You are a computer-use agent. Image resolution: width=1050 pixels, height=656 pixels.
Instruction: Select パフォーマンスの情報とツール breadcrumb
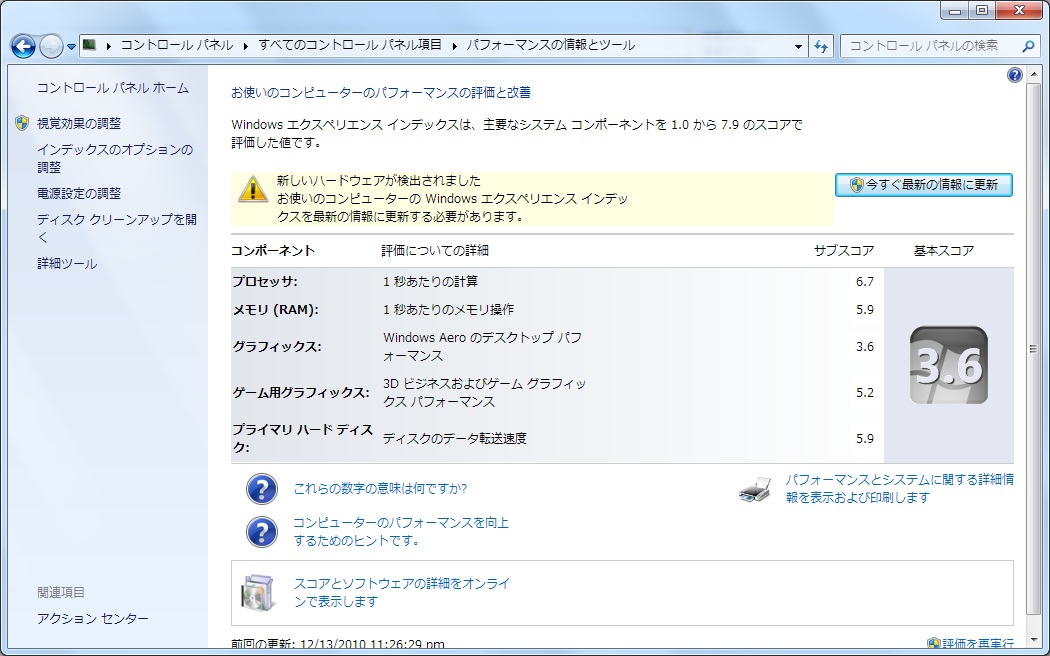(x=550, y=45)
